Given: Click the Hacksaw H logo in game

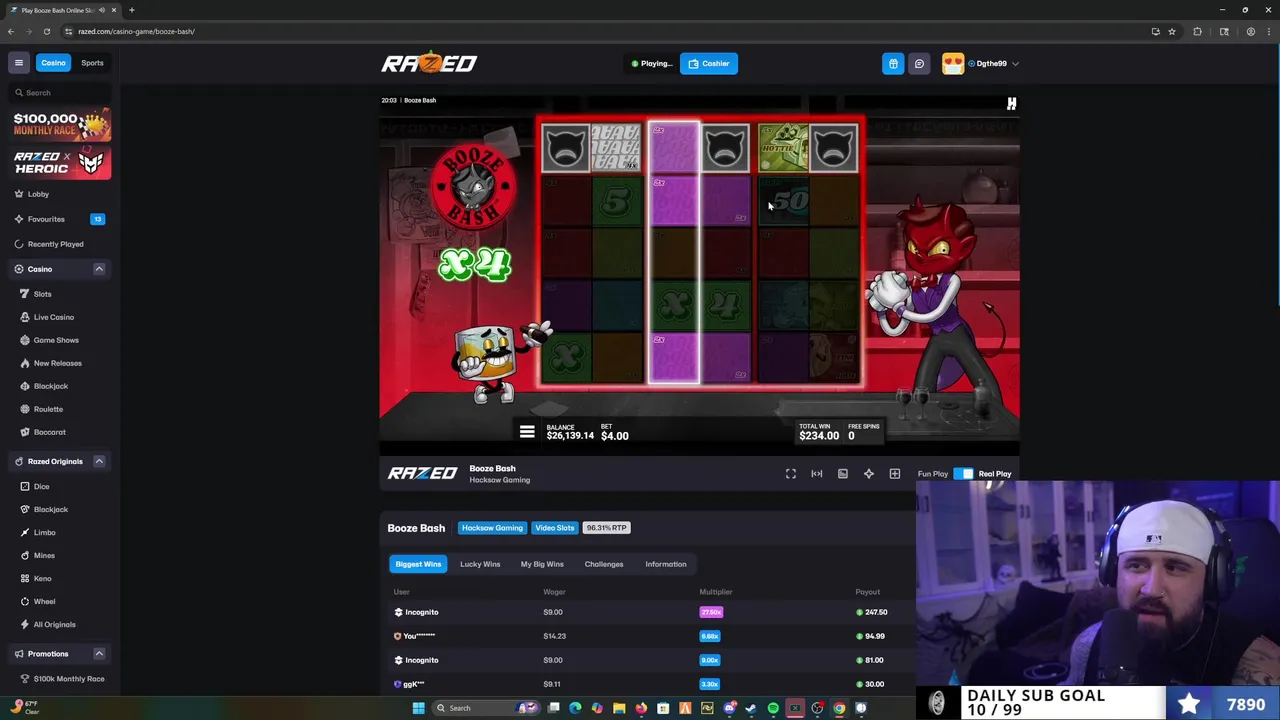Looking at the screenshot, I should point(1011,103).
